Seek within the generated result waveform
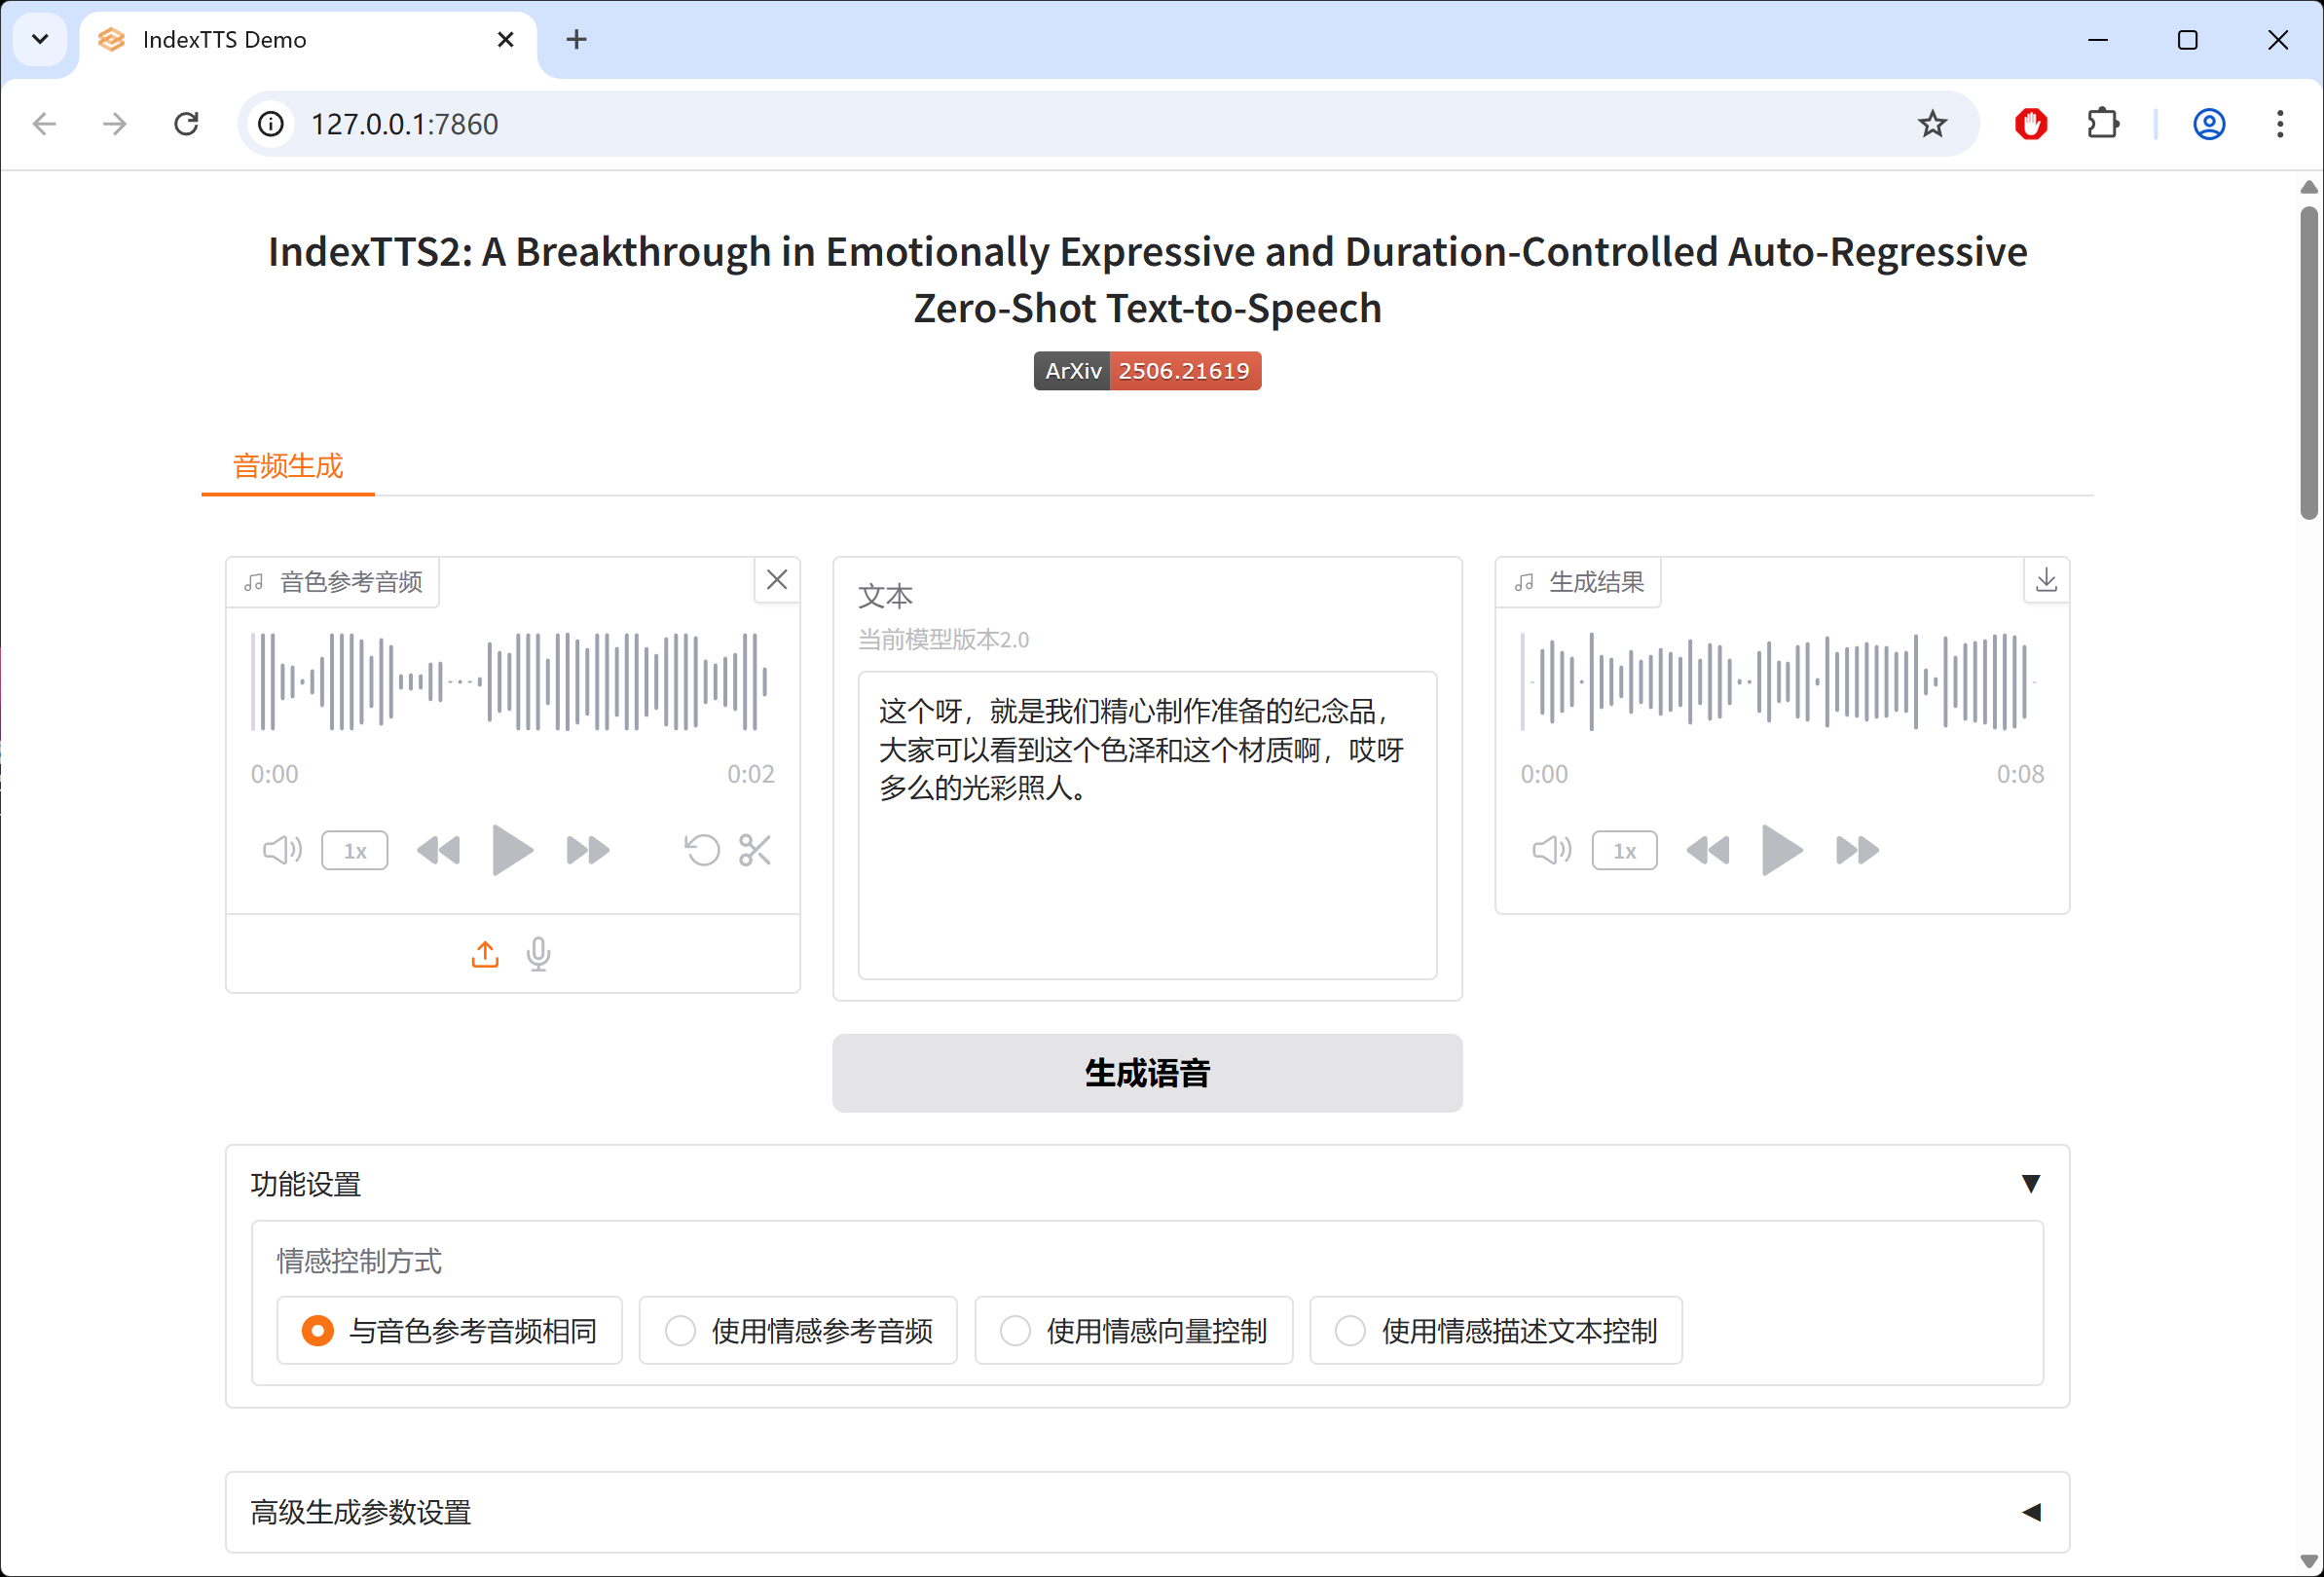This screenshot has height=1577, width=2324. coord(1782,682)
